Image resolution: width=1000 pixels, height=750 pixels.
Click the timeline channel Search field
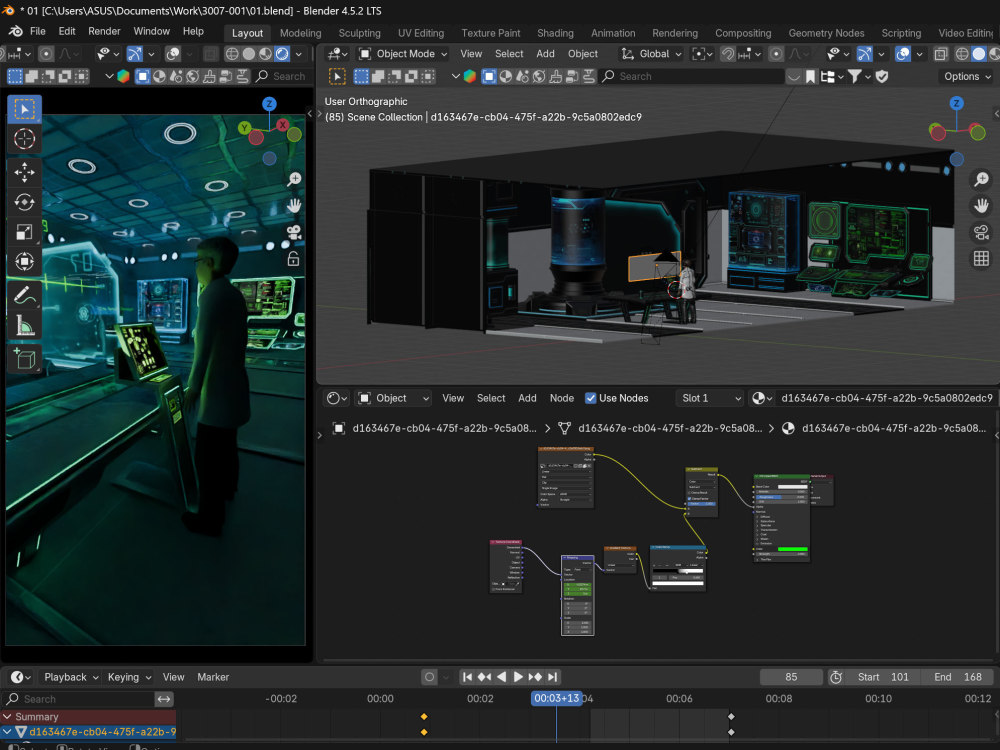coord(80,699)
